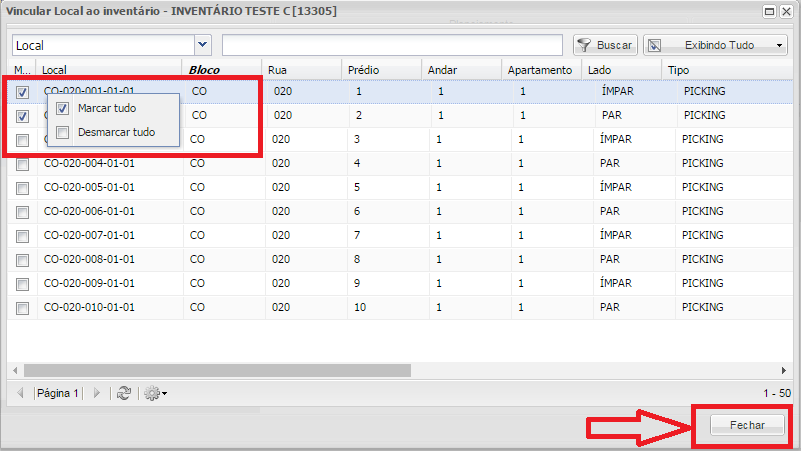This screenshot has width=805, height=455.
Task: Select row CO-020-007-01-01 text
Action: [x=89, y=235]
